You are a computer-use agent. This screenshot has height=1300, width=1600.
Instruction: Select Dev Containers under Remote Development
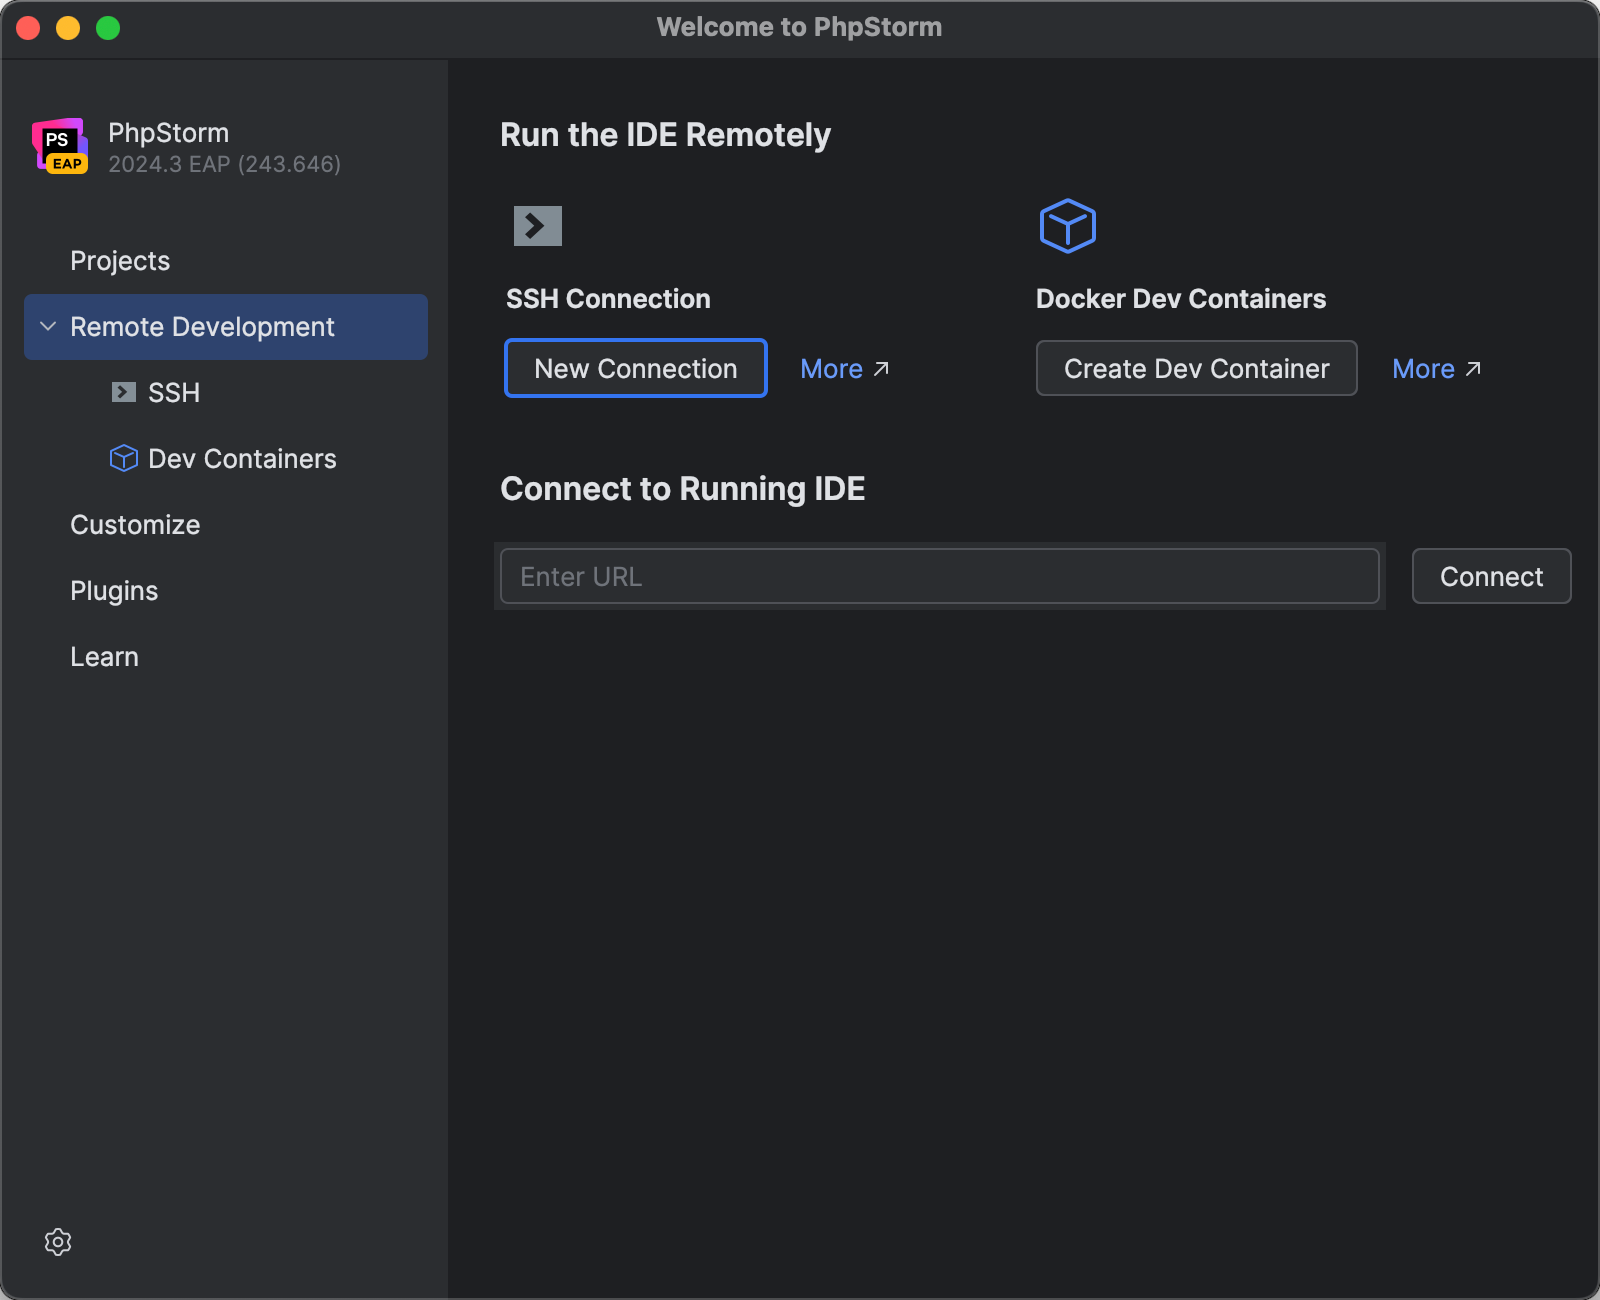coord(242,458)
